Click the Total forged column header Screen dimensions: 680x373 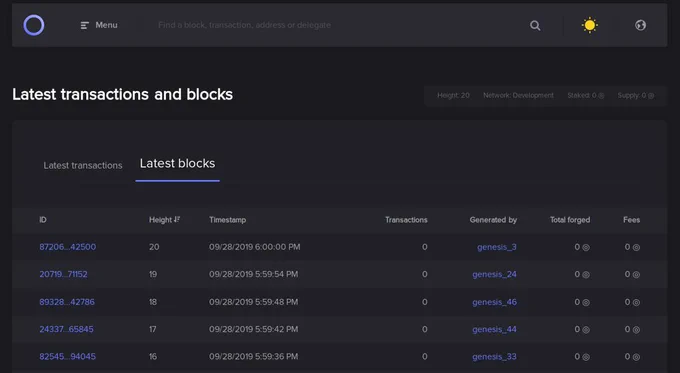pos(570,220)
